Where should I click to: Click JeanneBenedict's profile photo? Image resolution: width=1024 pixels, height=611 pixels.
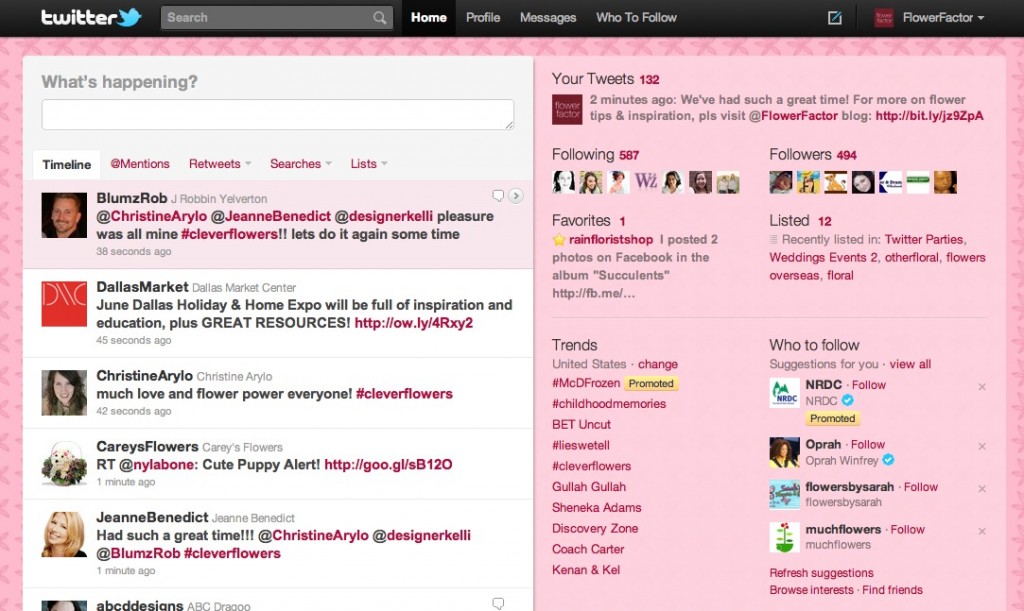[64, 535]
